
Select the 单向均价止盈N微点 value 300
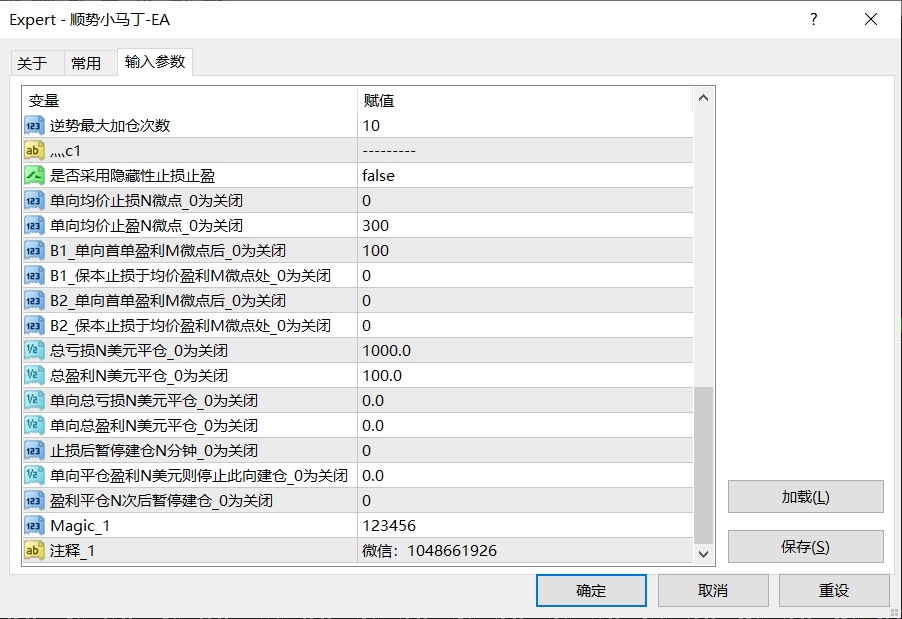(x=376, y=226)
